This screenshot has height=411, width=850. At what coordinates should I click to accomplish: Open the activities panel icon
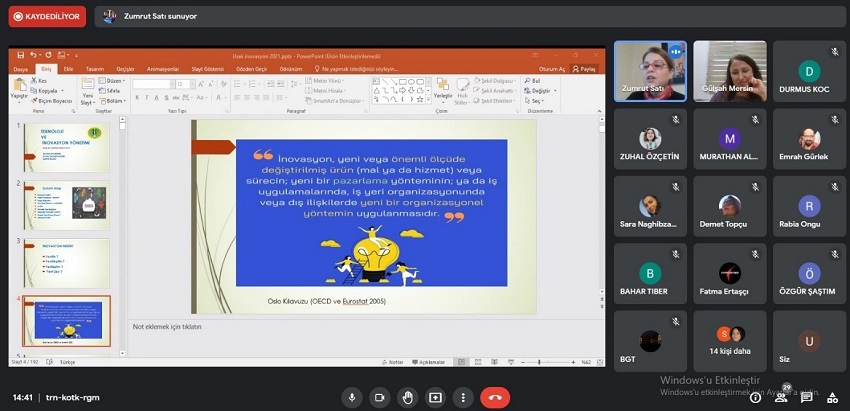(x=832, y=398)
